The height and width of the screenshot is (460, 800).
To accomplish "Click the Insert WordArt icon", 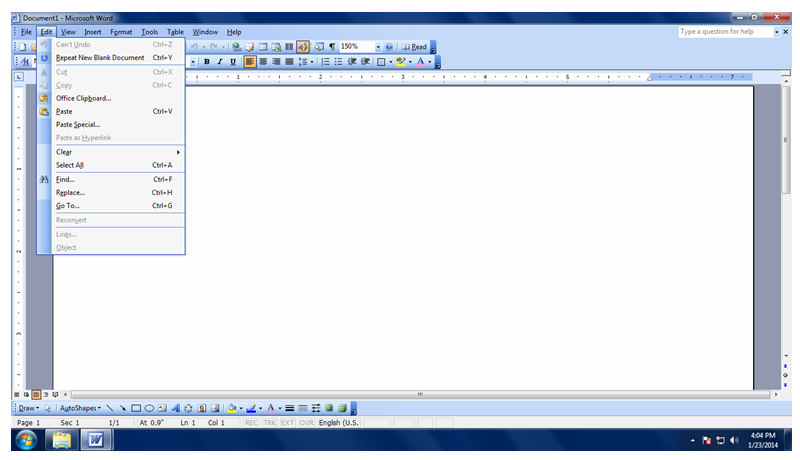I will pos(176,408).
